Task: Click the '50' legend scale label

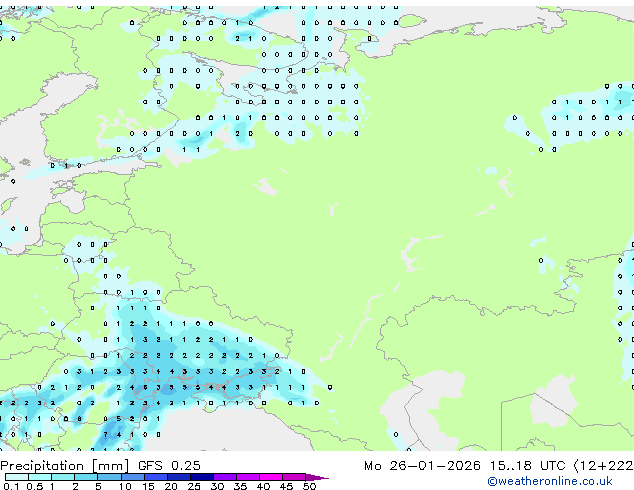Action: pyautogui.click(x=309, y=486)
